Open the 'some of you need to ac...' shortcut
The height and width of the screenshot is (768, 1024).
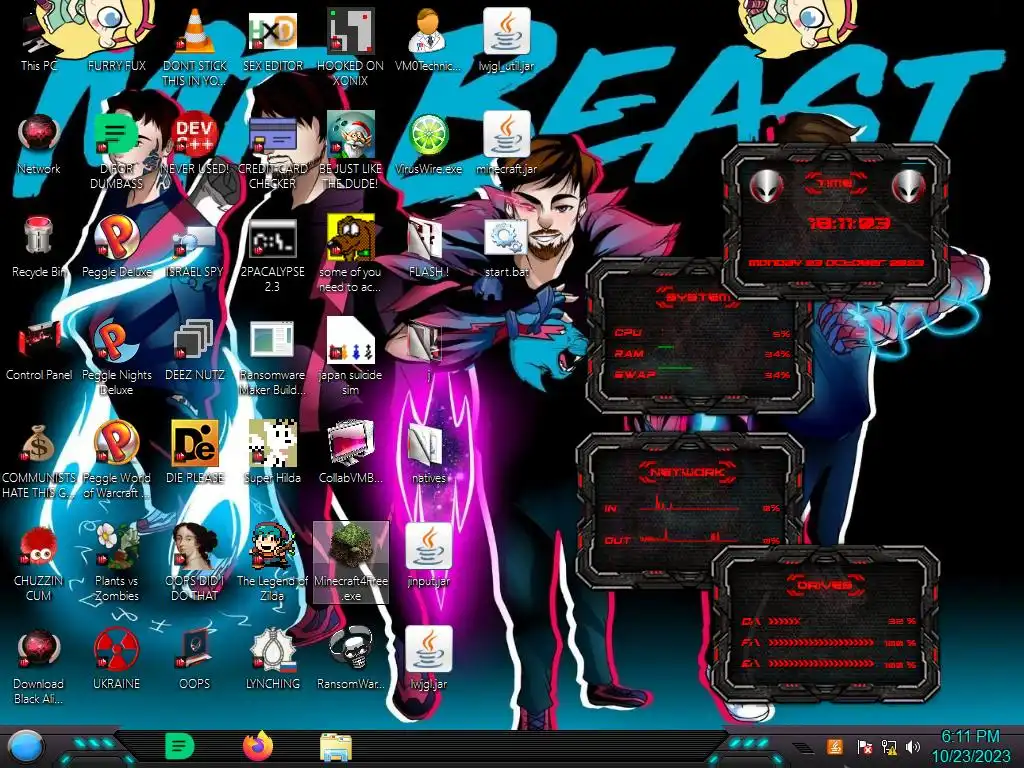click(350, 253)
